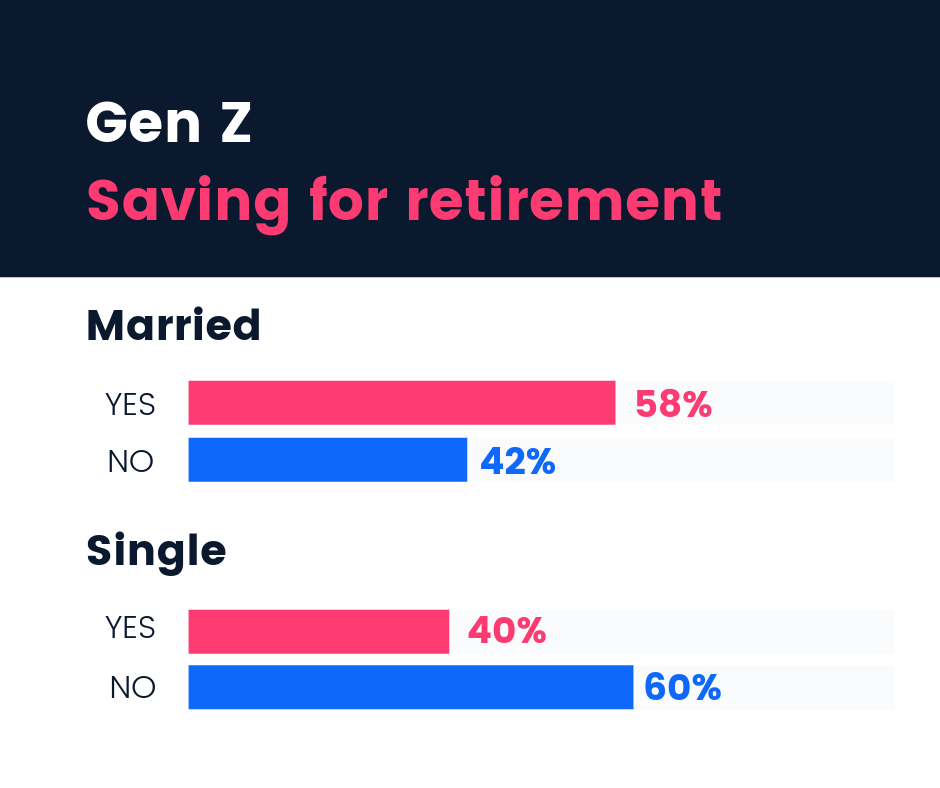Click the 42% value label
The height and width of the screenshot is (788, 940).
point(518,461)
